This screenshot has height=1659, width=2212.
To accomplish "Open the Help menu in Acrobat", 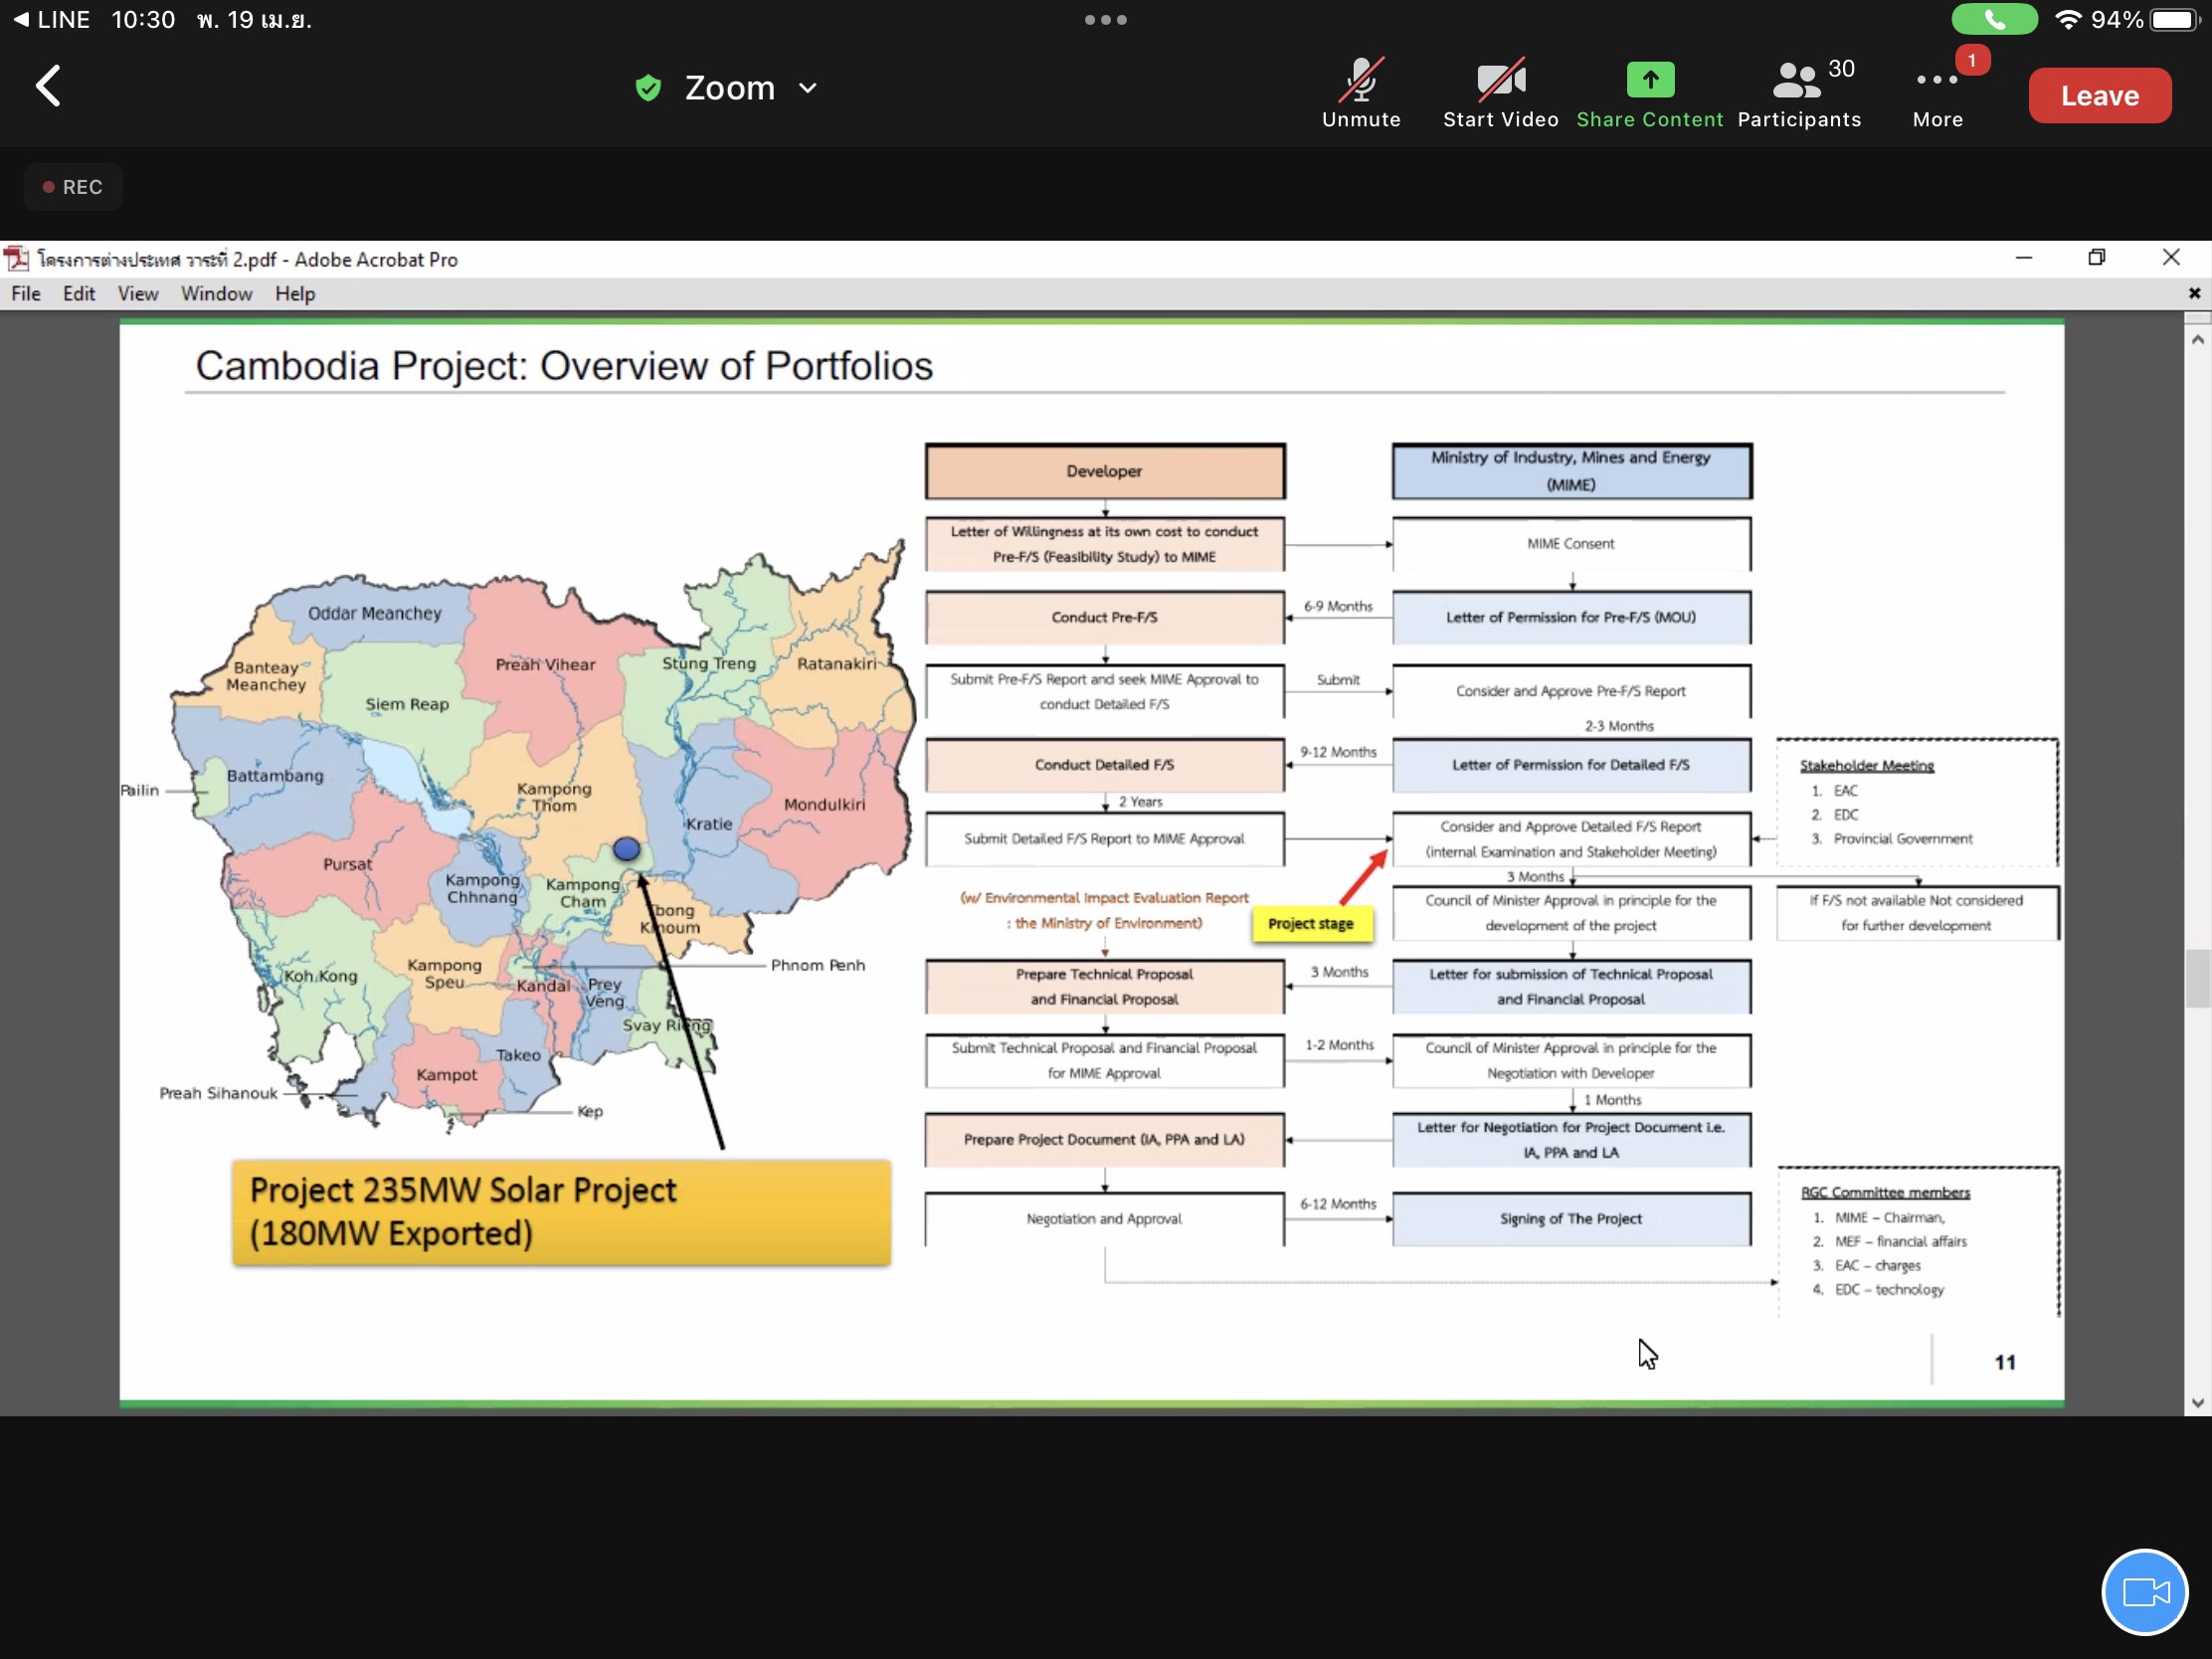I will [295, 294].
